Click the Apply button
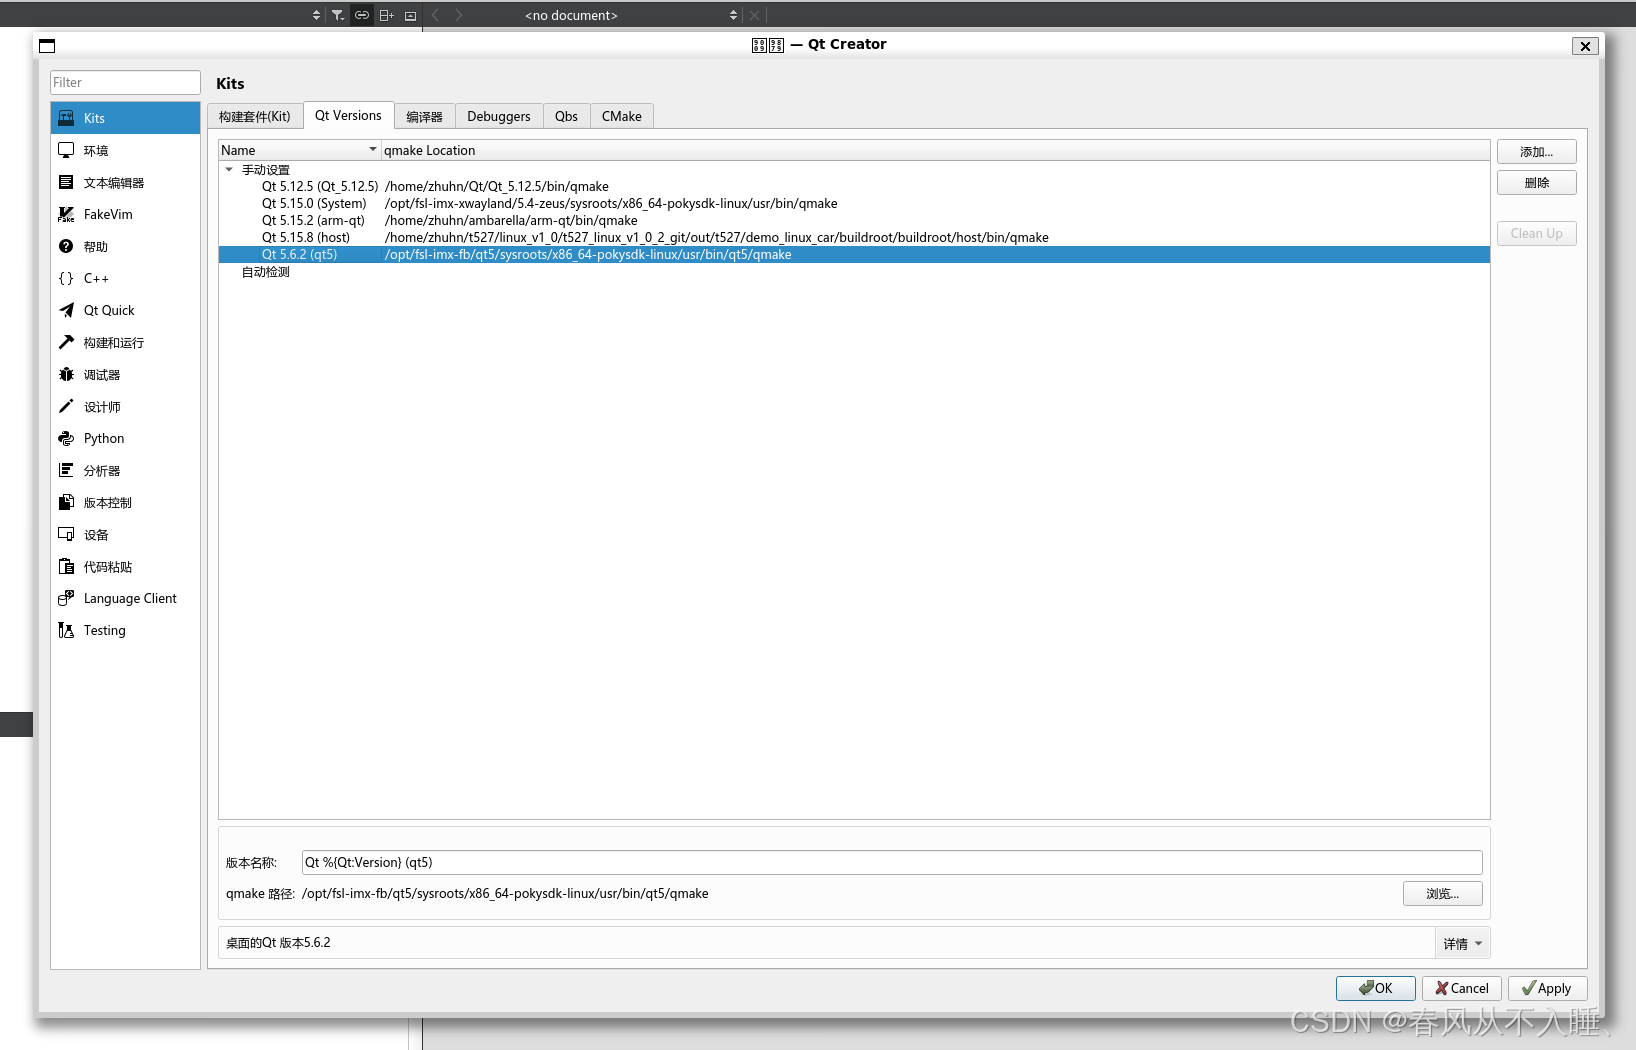This screenshot has height=1050, width=1636. click(1548, 988)
